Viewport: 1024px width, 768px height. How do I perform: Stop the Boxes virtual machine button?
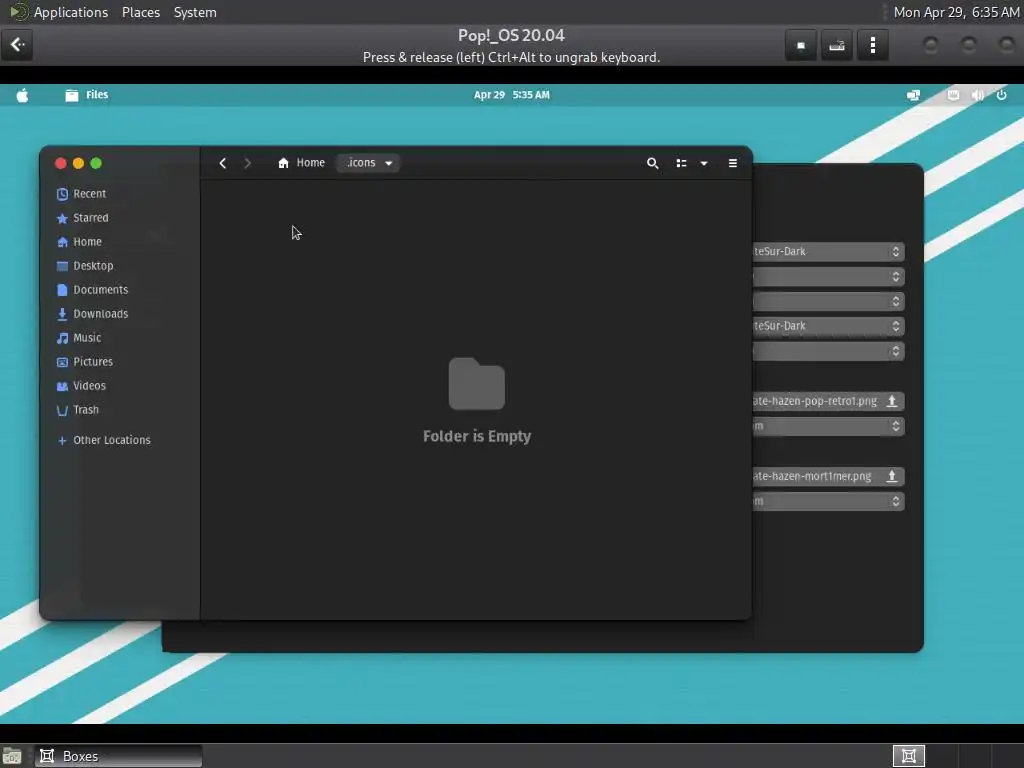click(801, 46)
